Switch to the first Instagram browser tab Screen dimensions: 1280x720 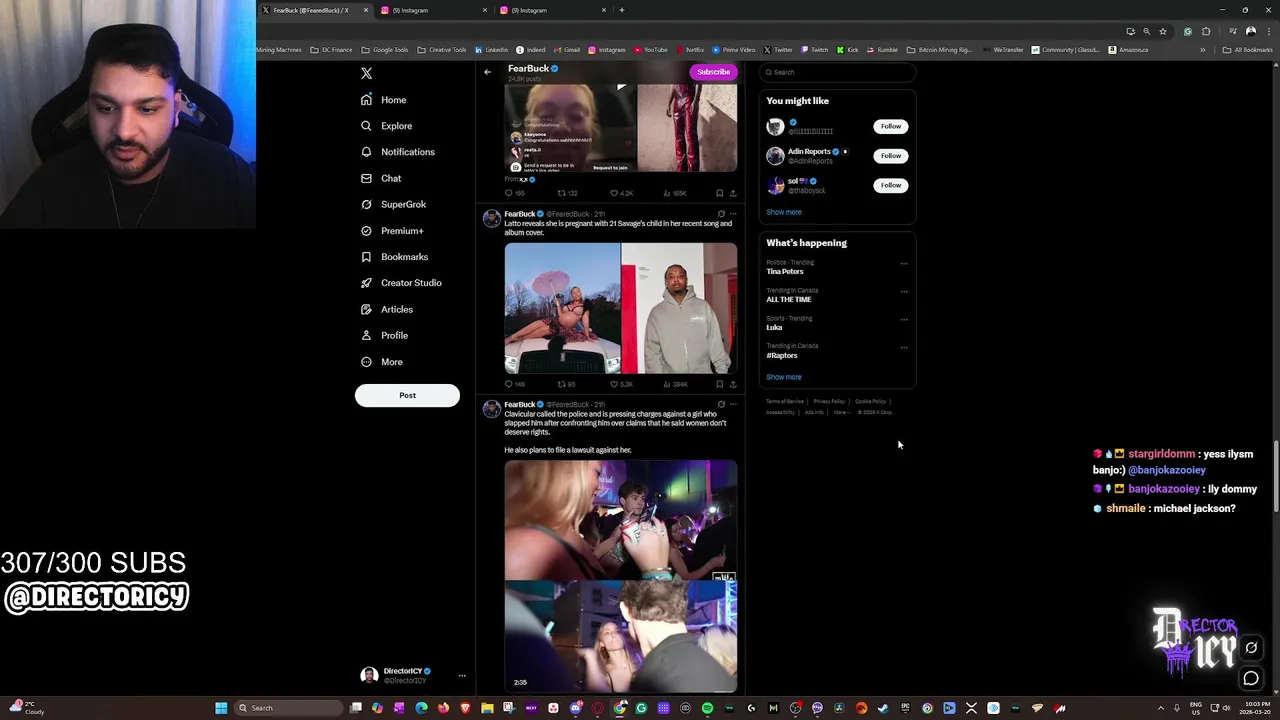[x=433, y=10]
